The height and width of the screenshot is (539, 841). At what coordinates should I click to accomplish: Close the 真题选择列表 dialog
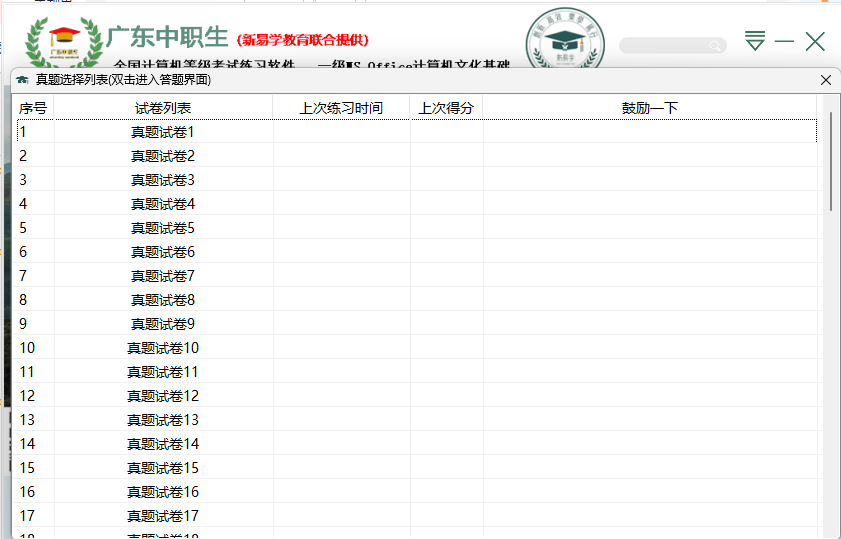[825, 80]
